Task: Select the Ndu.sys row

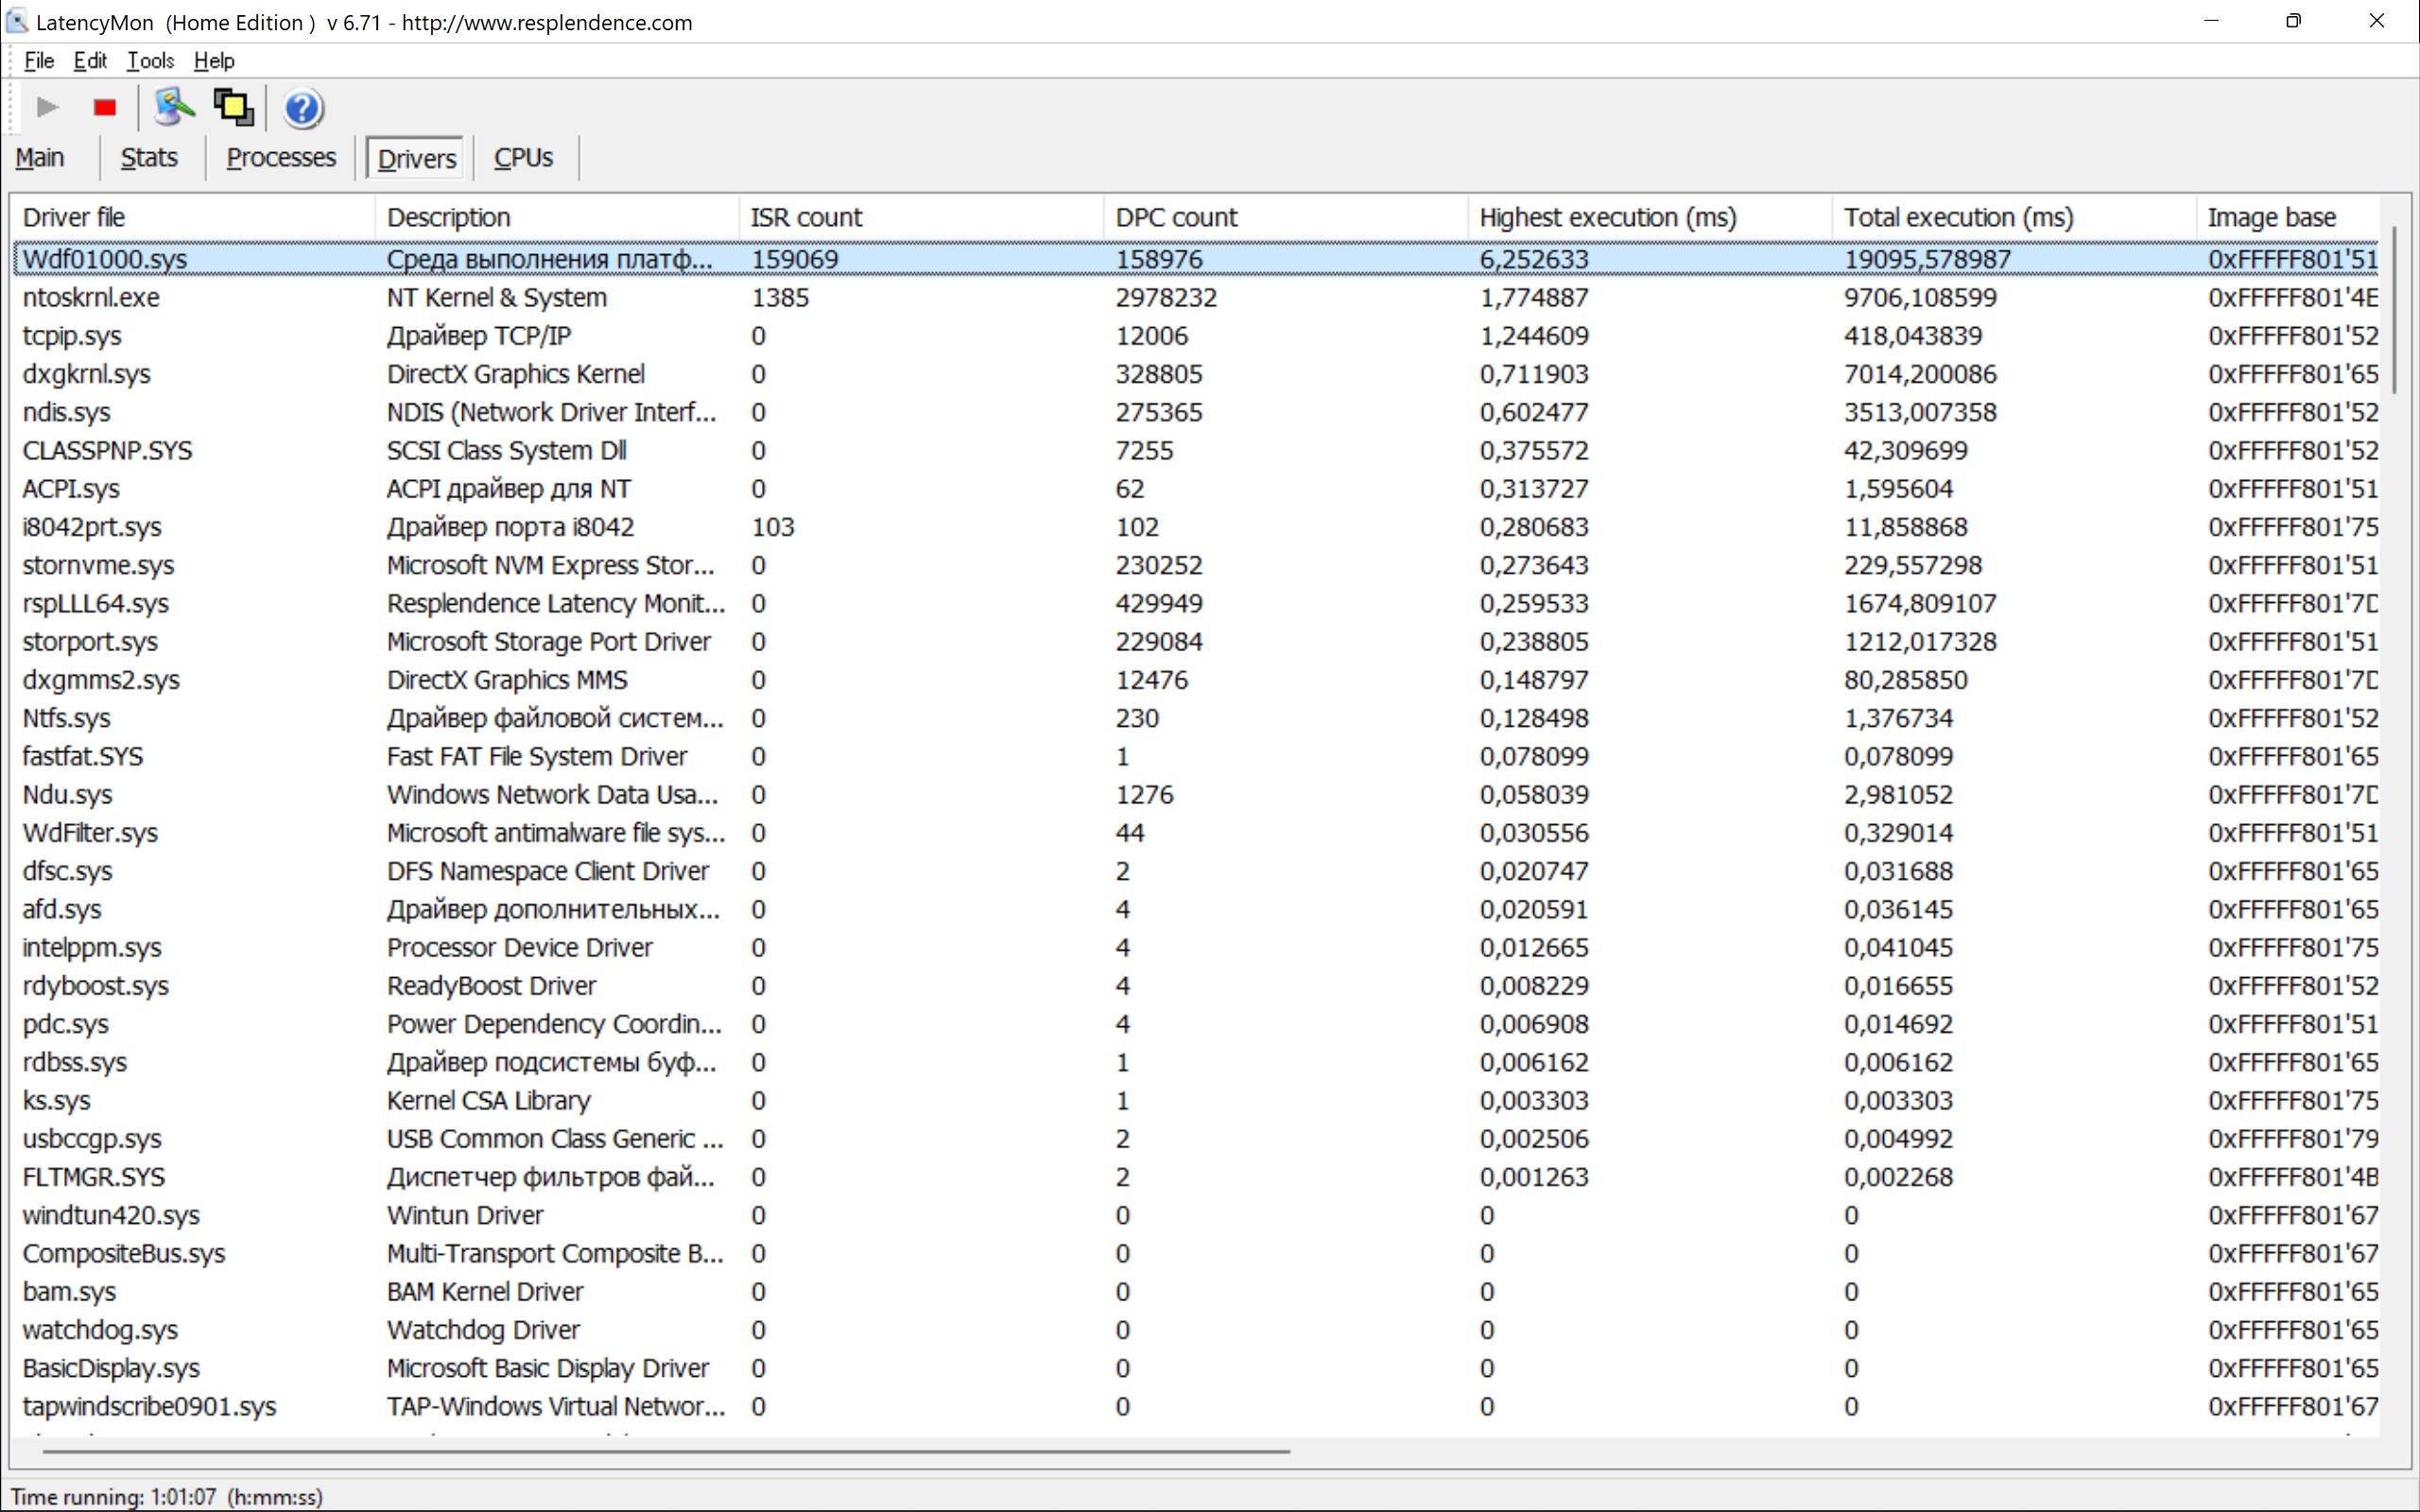Action: coord(1196,794)
